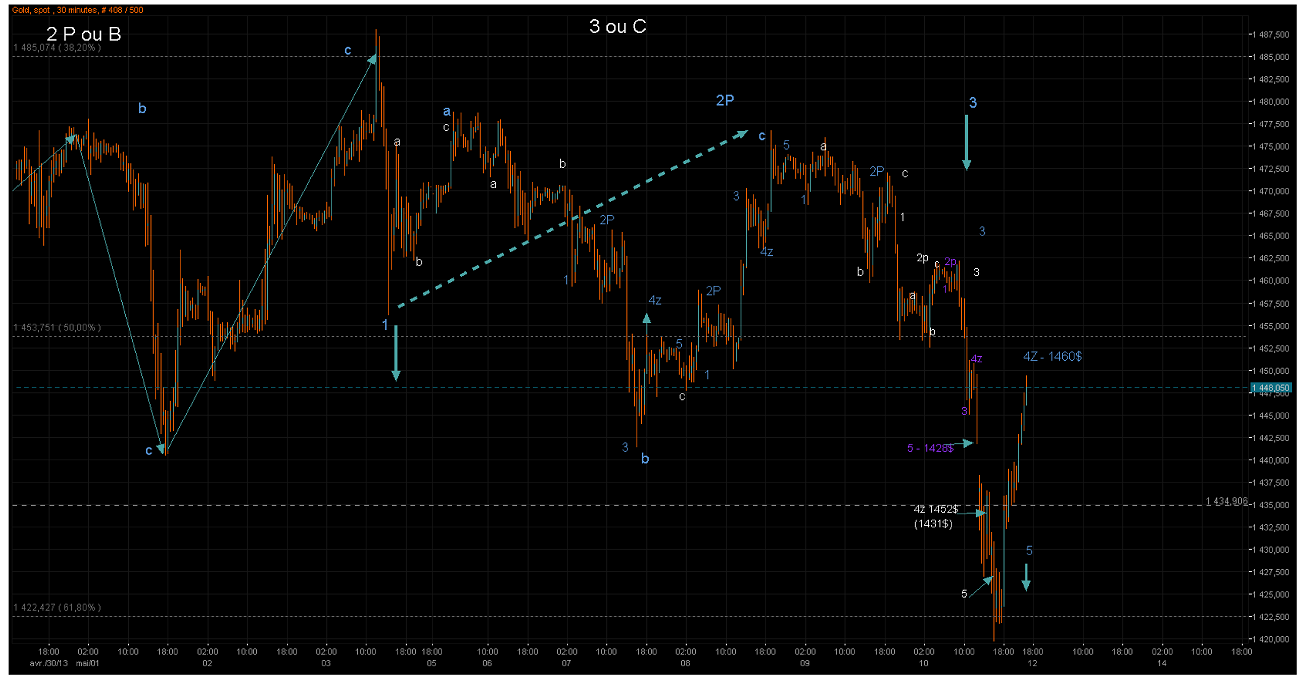
Task: Click the 61,80% Fibonacci level label
Action: point(57,607)
